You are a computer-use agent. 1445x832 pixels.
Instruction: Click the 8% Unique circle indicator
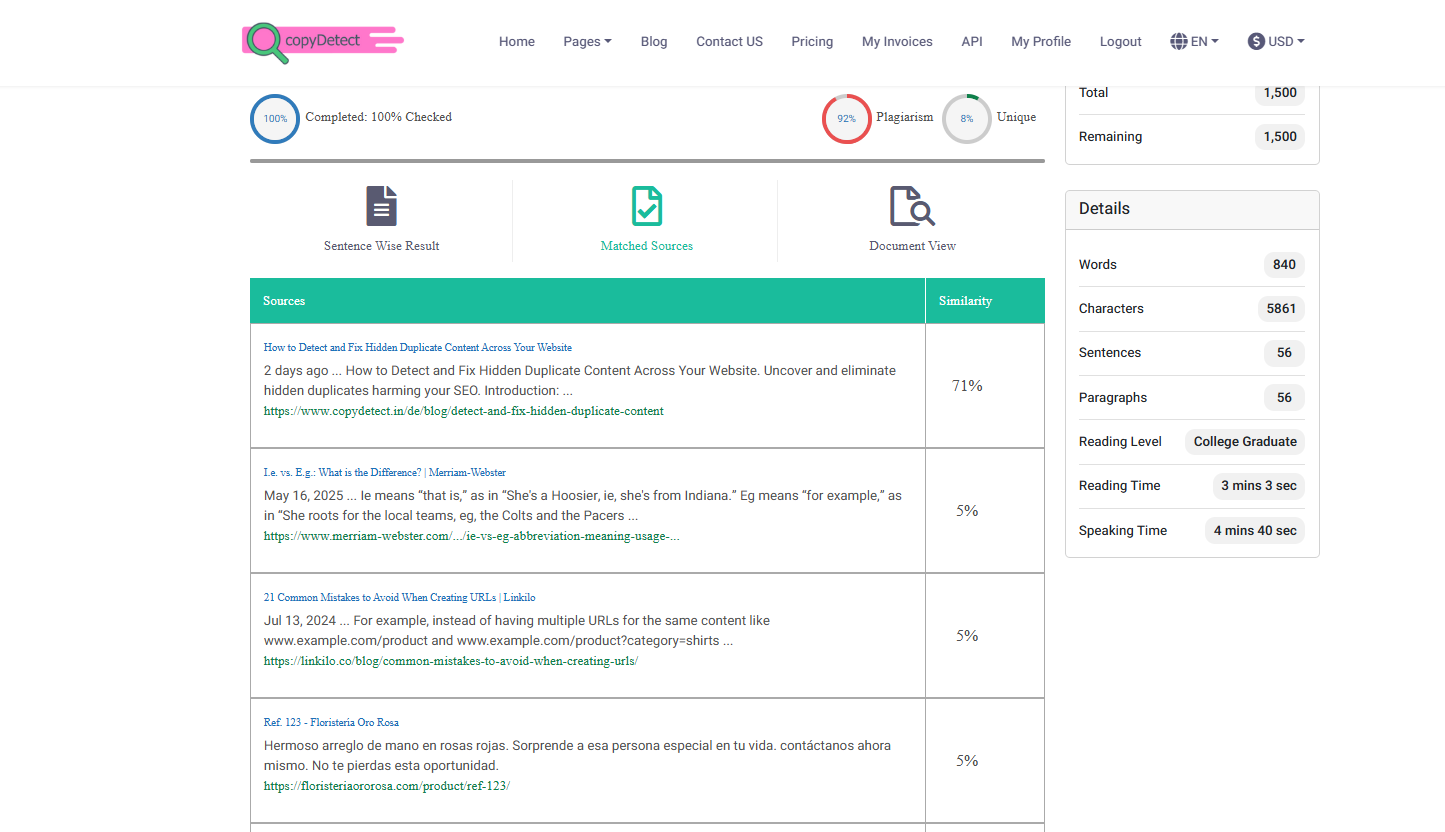(966, 118)
